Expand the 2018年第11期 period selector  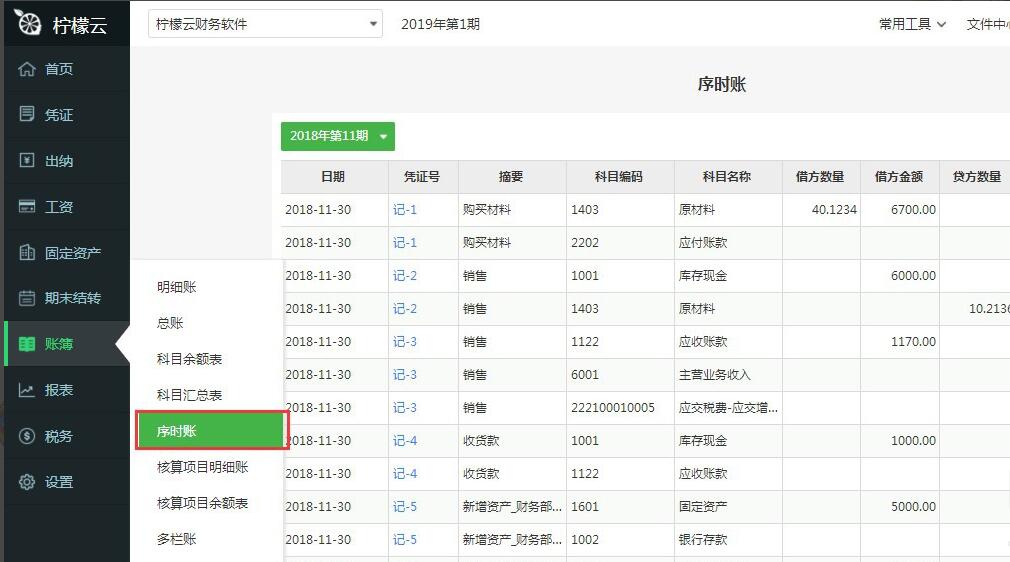coord(338,136)
